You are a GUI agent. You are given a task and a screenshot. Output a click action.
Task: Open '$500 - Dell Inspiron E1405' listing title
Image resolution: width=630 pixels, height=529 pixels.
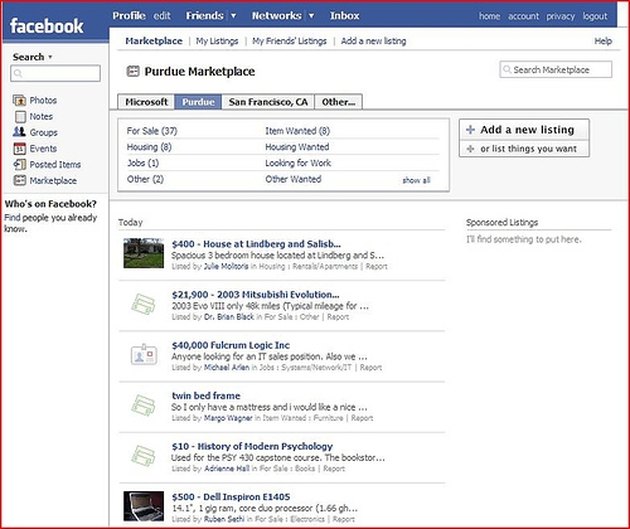tap(231, 497)
